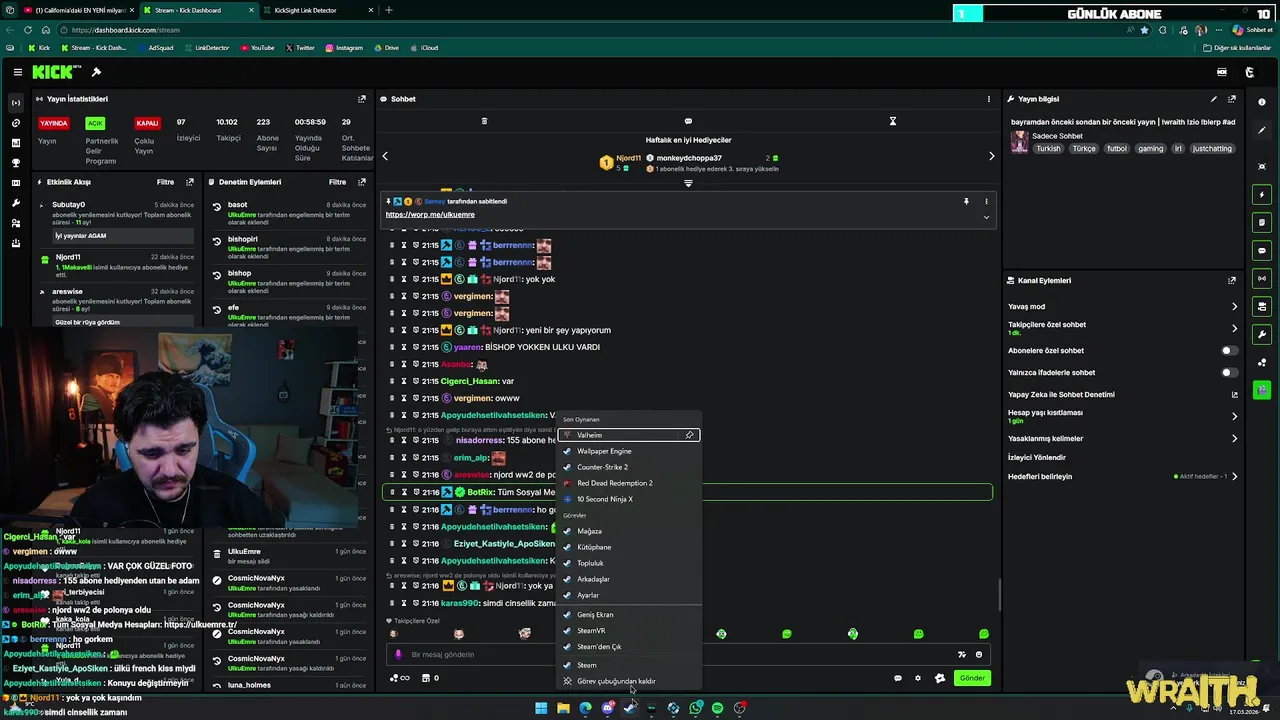Toggle the chat bubble widget in right sidebar

(x=1262, y=250)
